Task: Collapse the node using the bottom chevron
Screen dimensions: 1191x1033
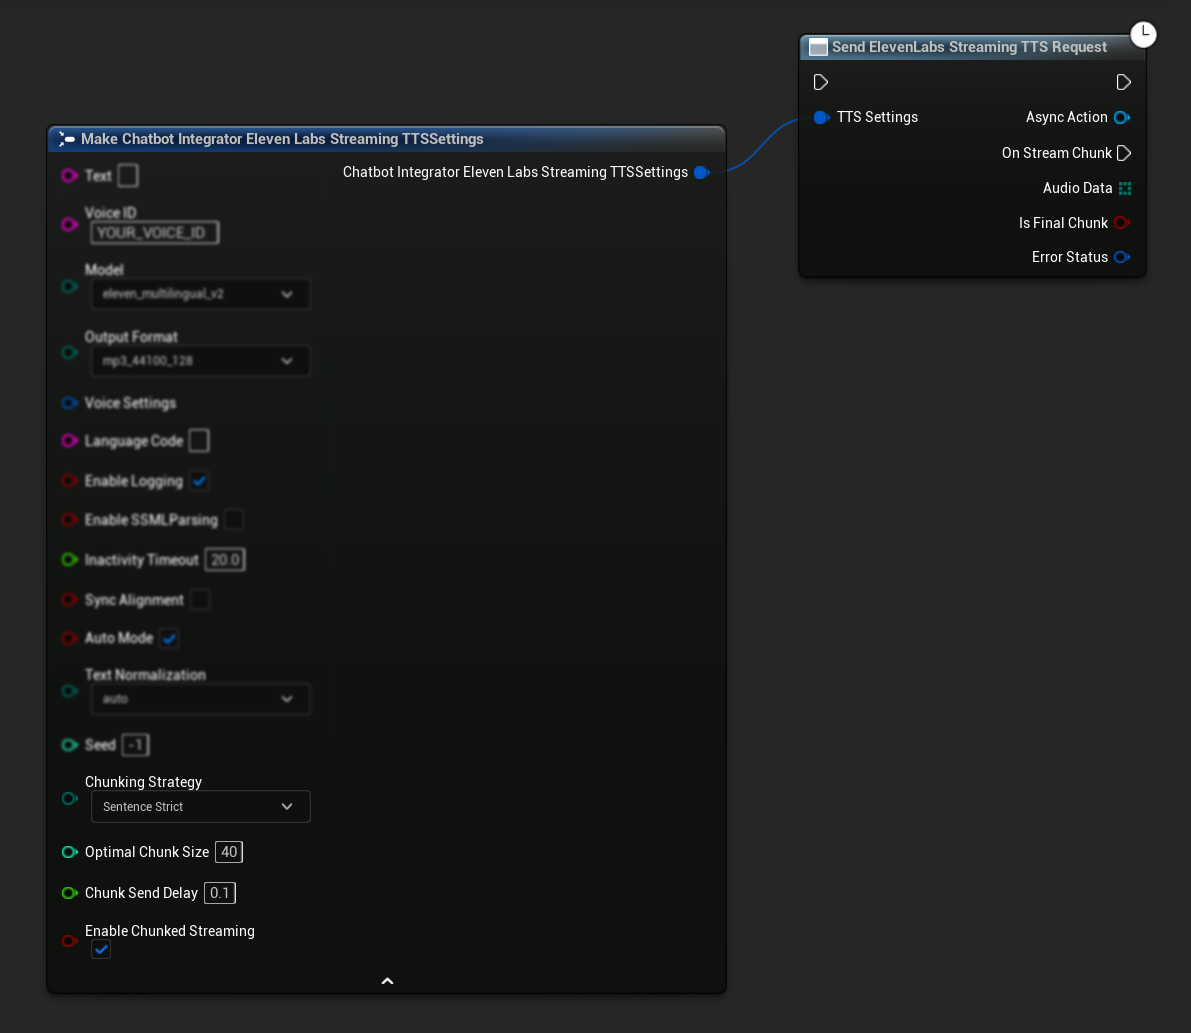Action: [x=387, y=981]
